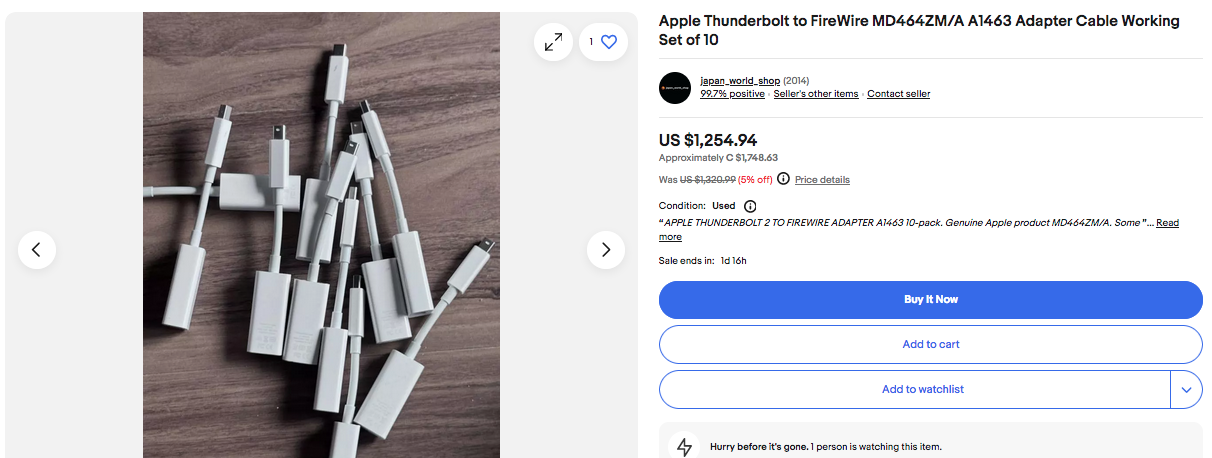Expand the description with Read more

pyautogui.click(x=1167, y=223)
